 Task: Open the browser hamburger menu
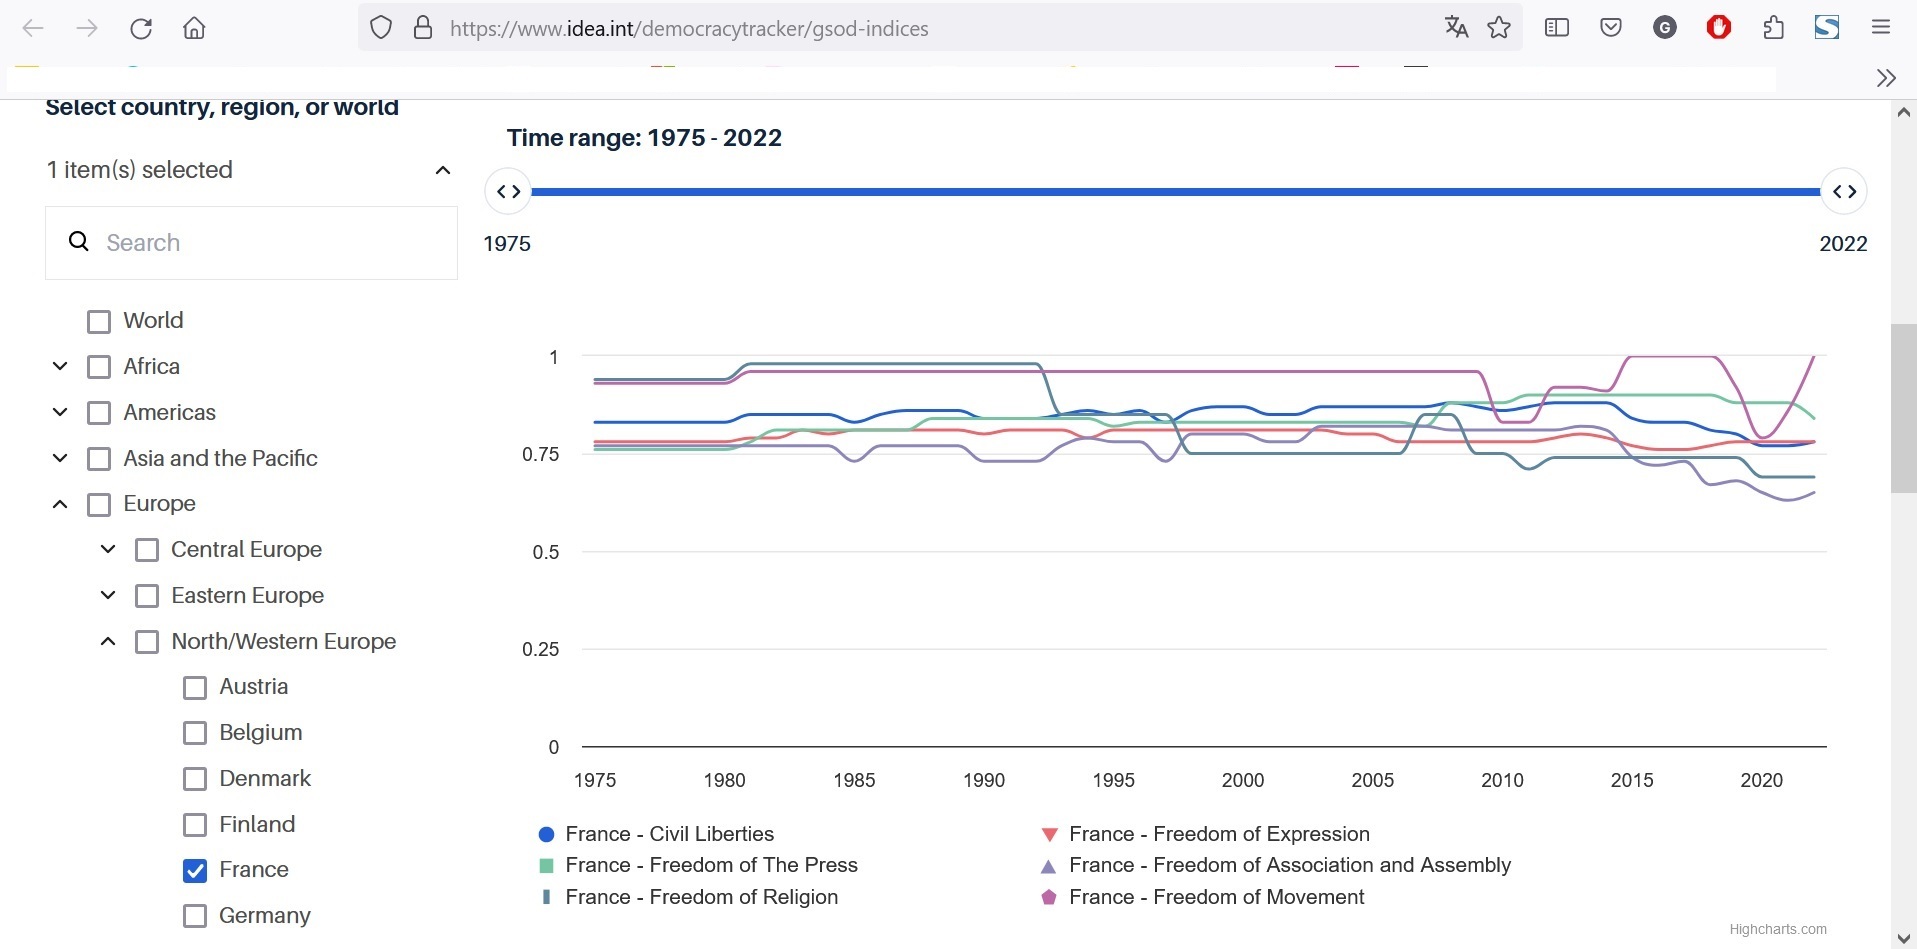tap(1881, 28)
